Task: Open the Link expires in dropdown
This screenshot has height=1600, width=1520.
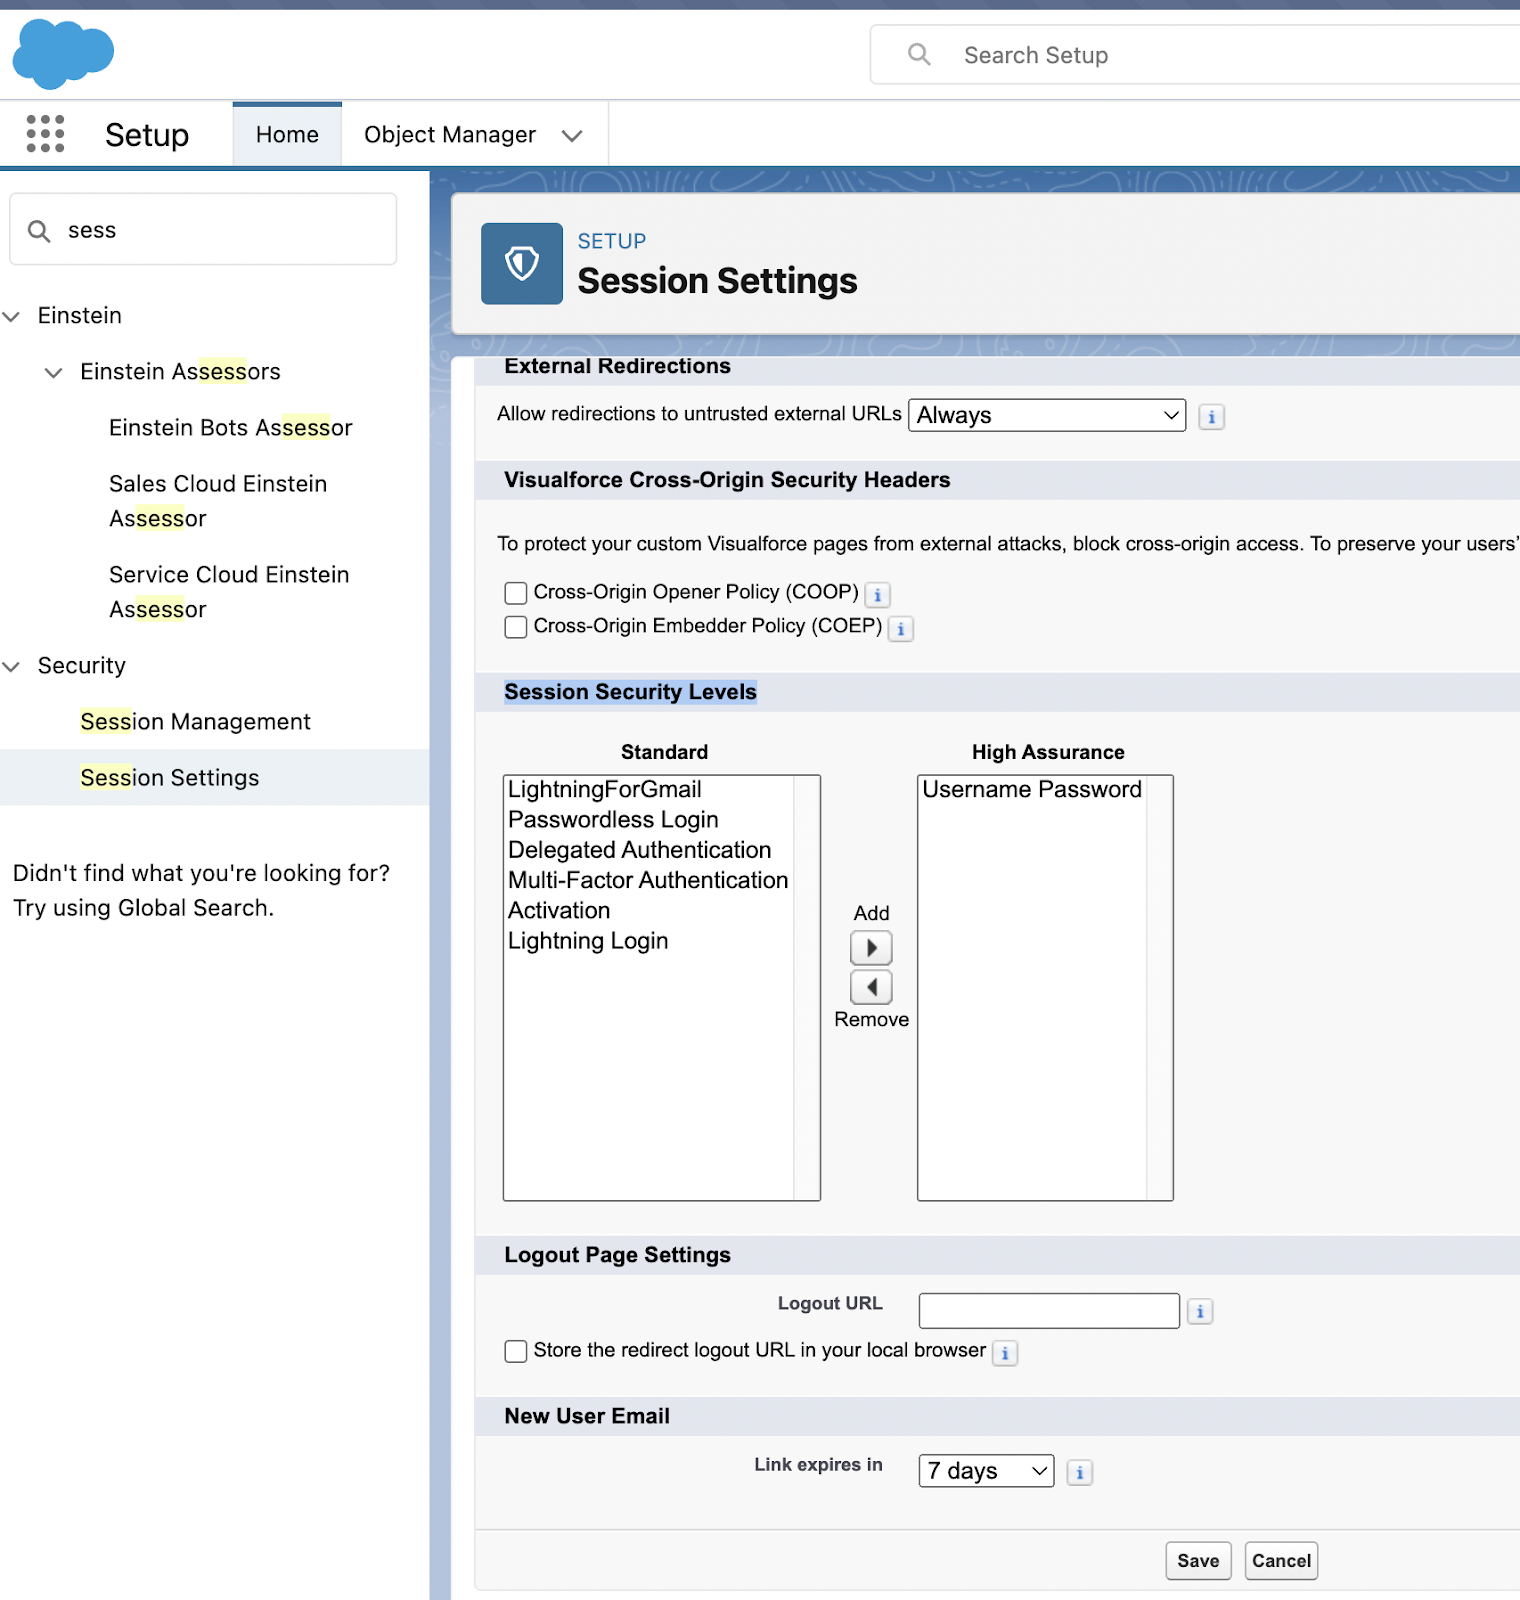Action: click(985, 1471)
